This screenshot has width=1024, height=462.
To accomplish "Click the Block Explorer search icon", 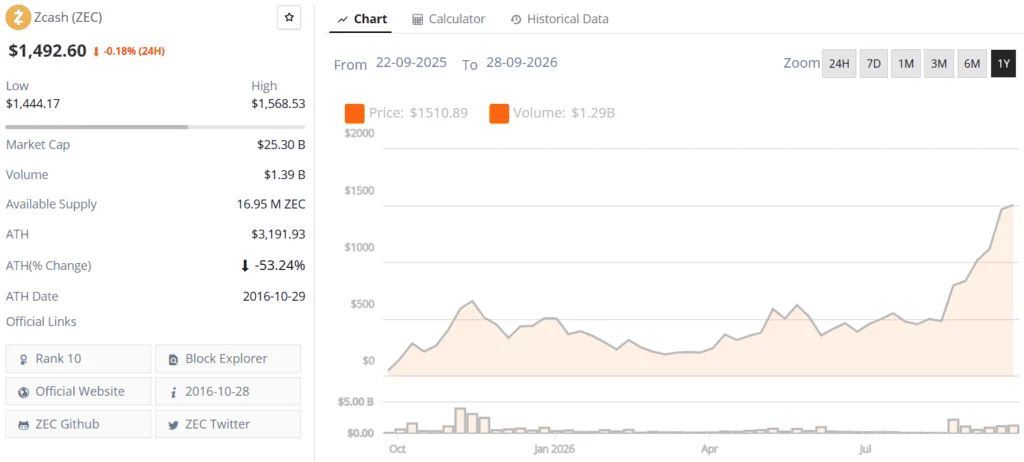I will 173,359.
